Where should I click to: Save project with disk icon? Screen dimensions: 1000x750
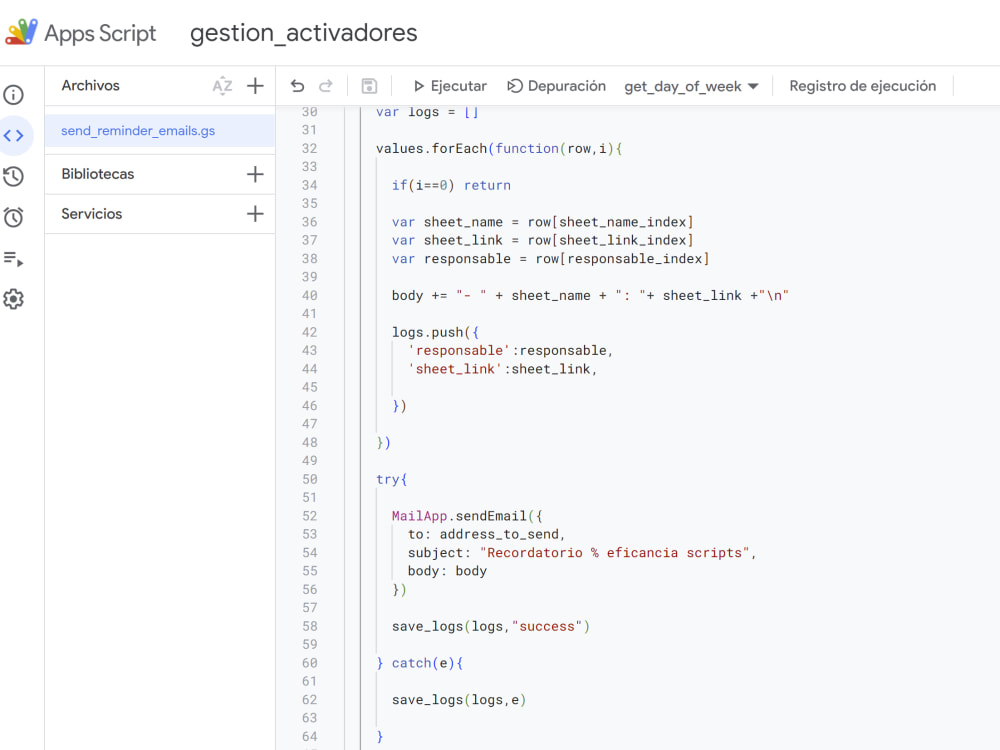pyautogui.click(x=369, y=85)
